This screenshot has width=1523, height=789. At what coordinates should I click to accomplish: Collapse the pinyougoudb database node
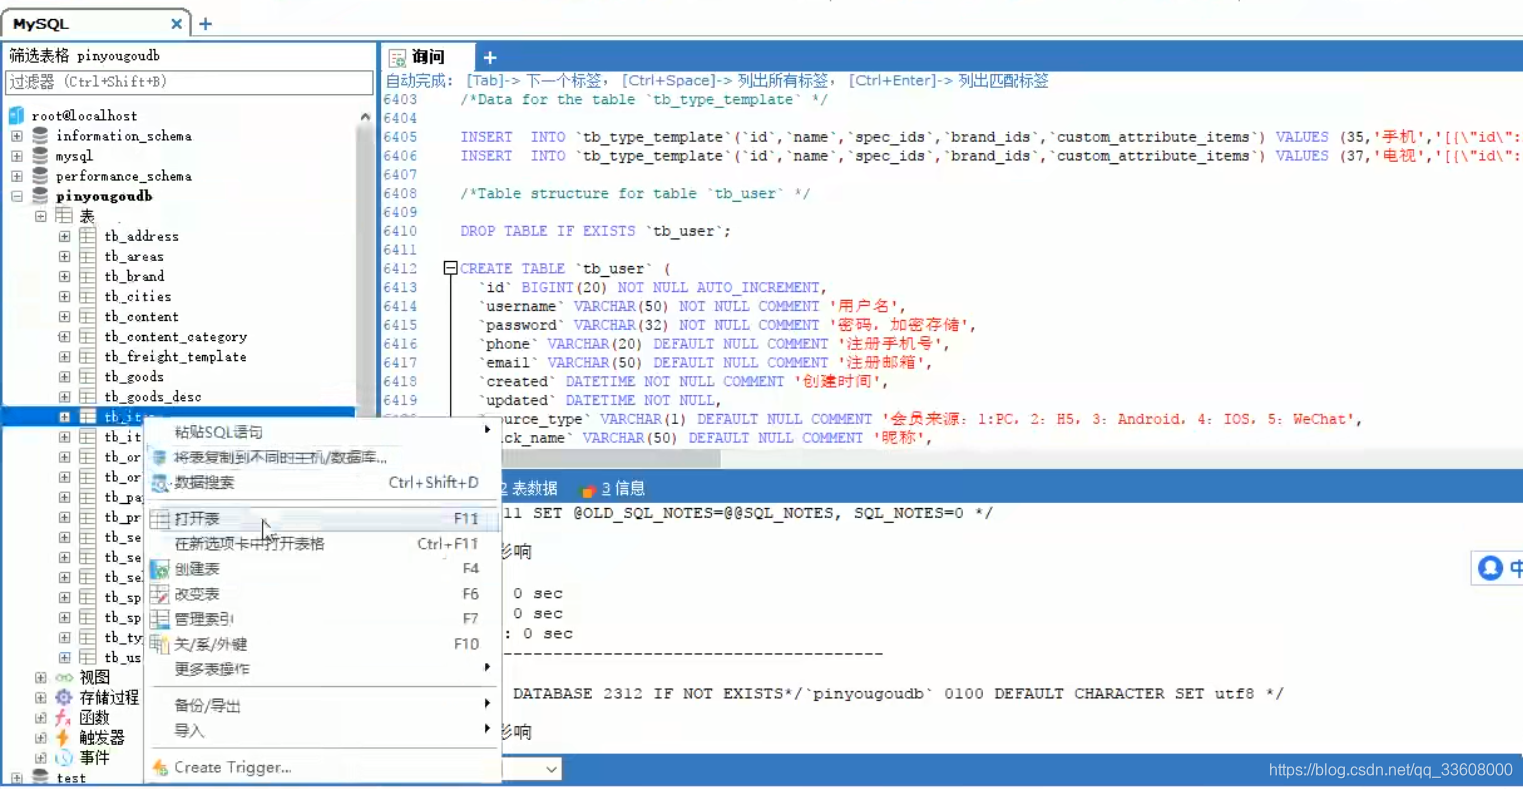tap(17, 196)
